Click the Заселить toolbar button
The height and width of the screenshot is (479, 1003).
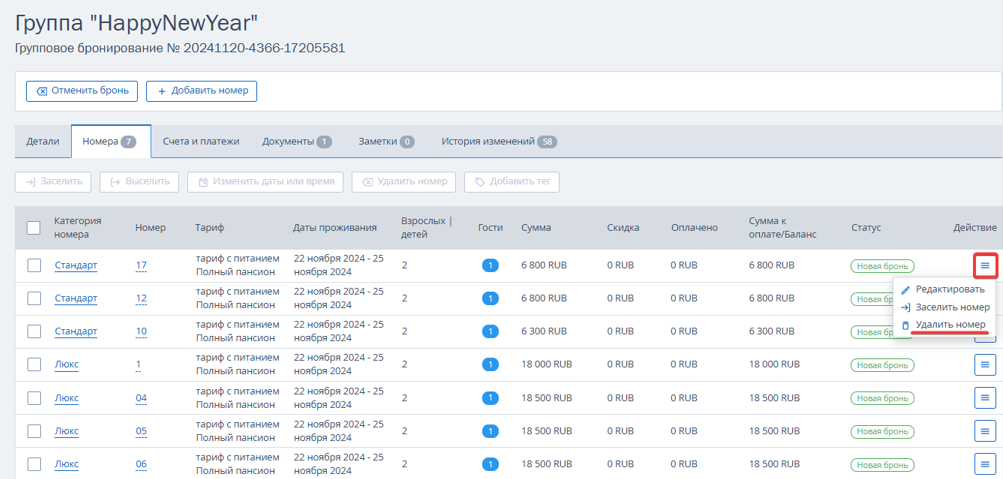pyautogui.click(x=53, y=182)
